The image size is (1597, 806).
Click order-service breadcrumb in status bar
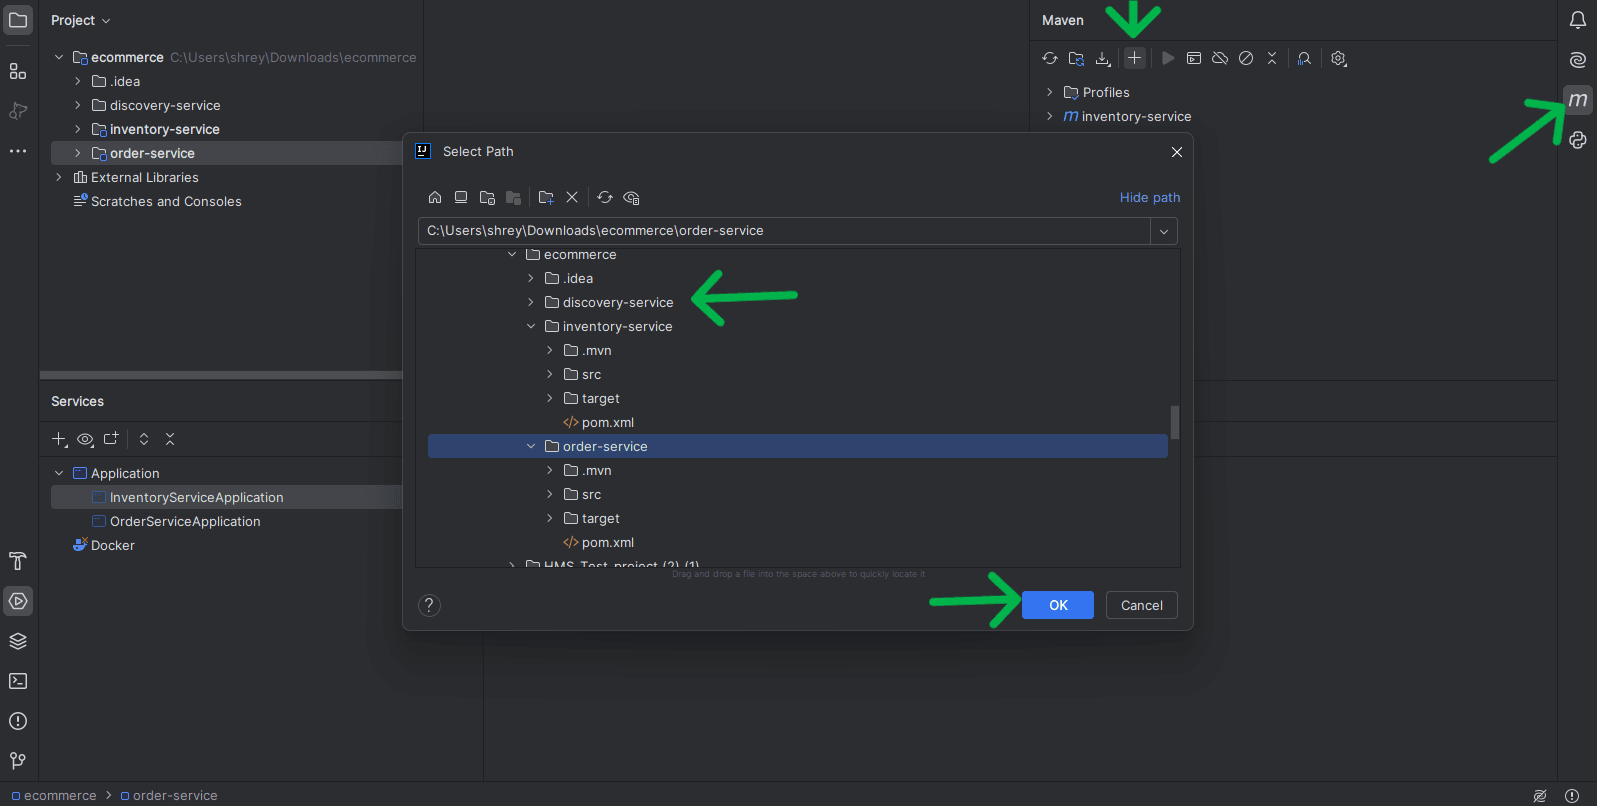point(169,796)
